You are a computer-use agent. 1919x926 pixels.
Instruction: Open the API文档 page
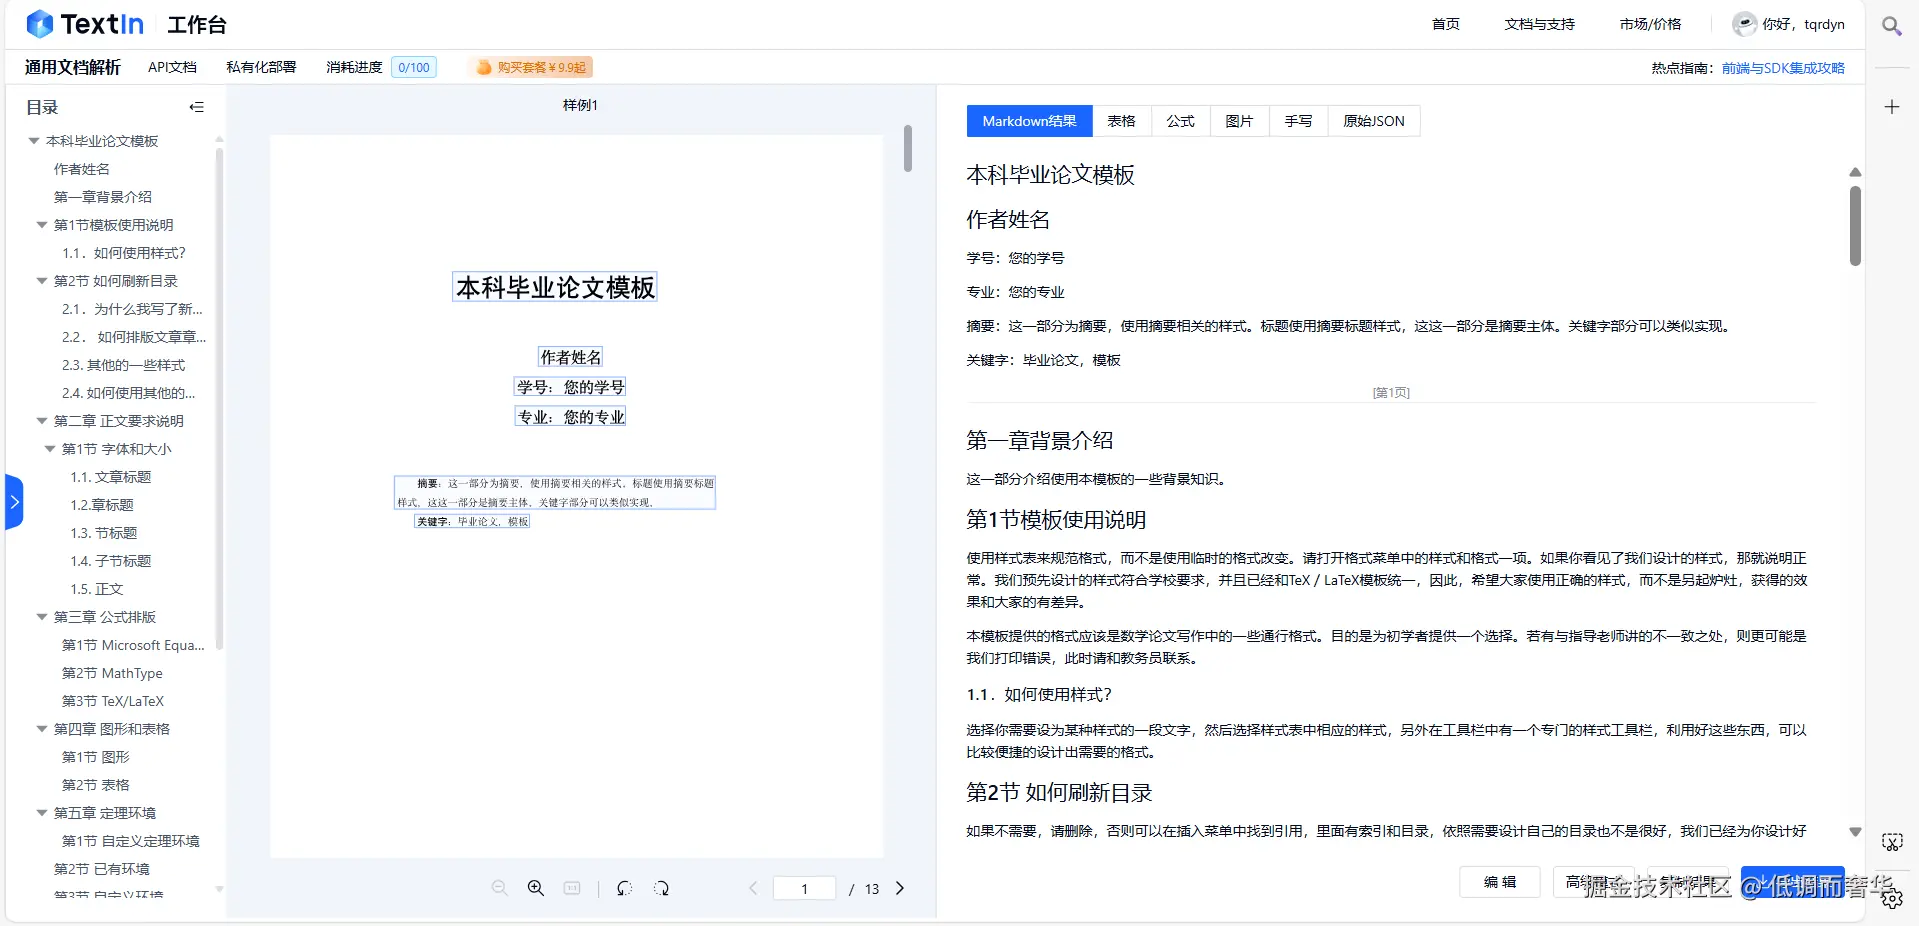pos(172,67)
